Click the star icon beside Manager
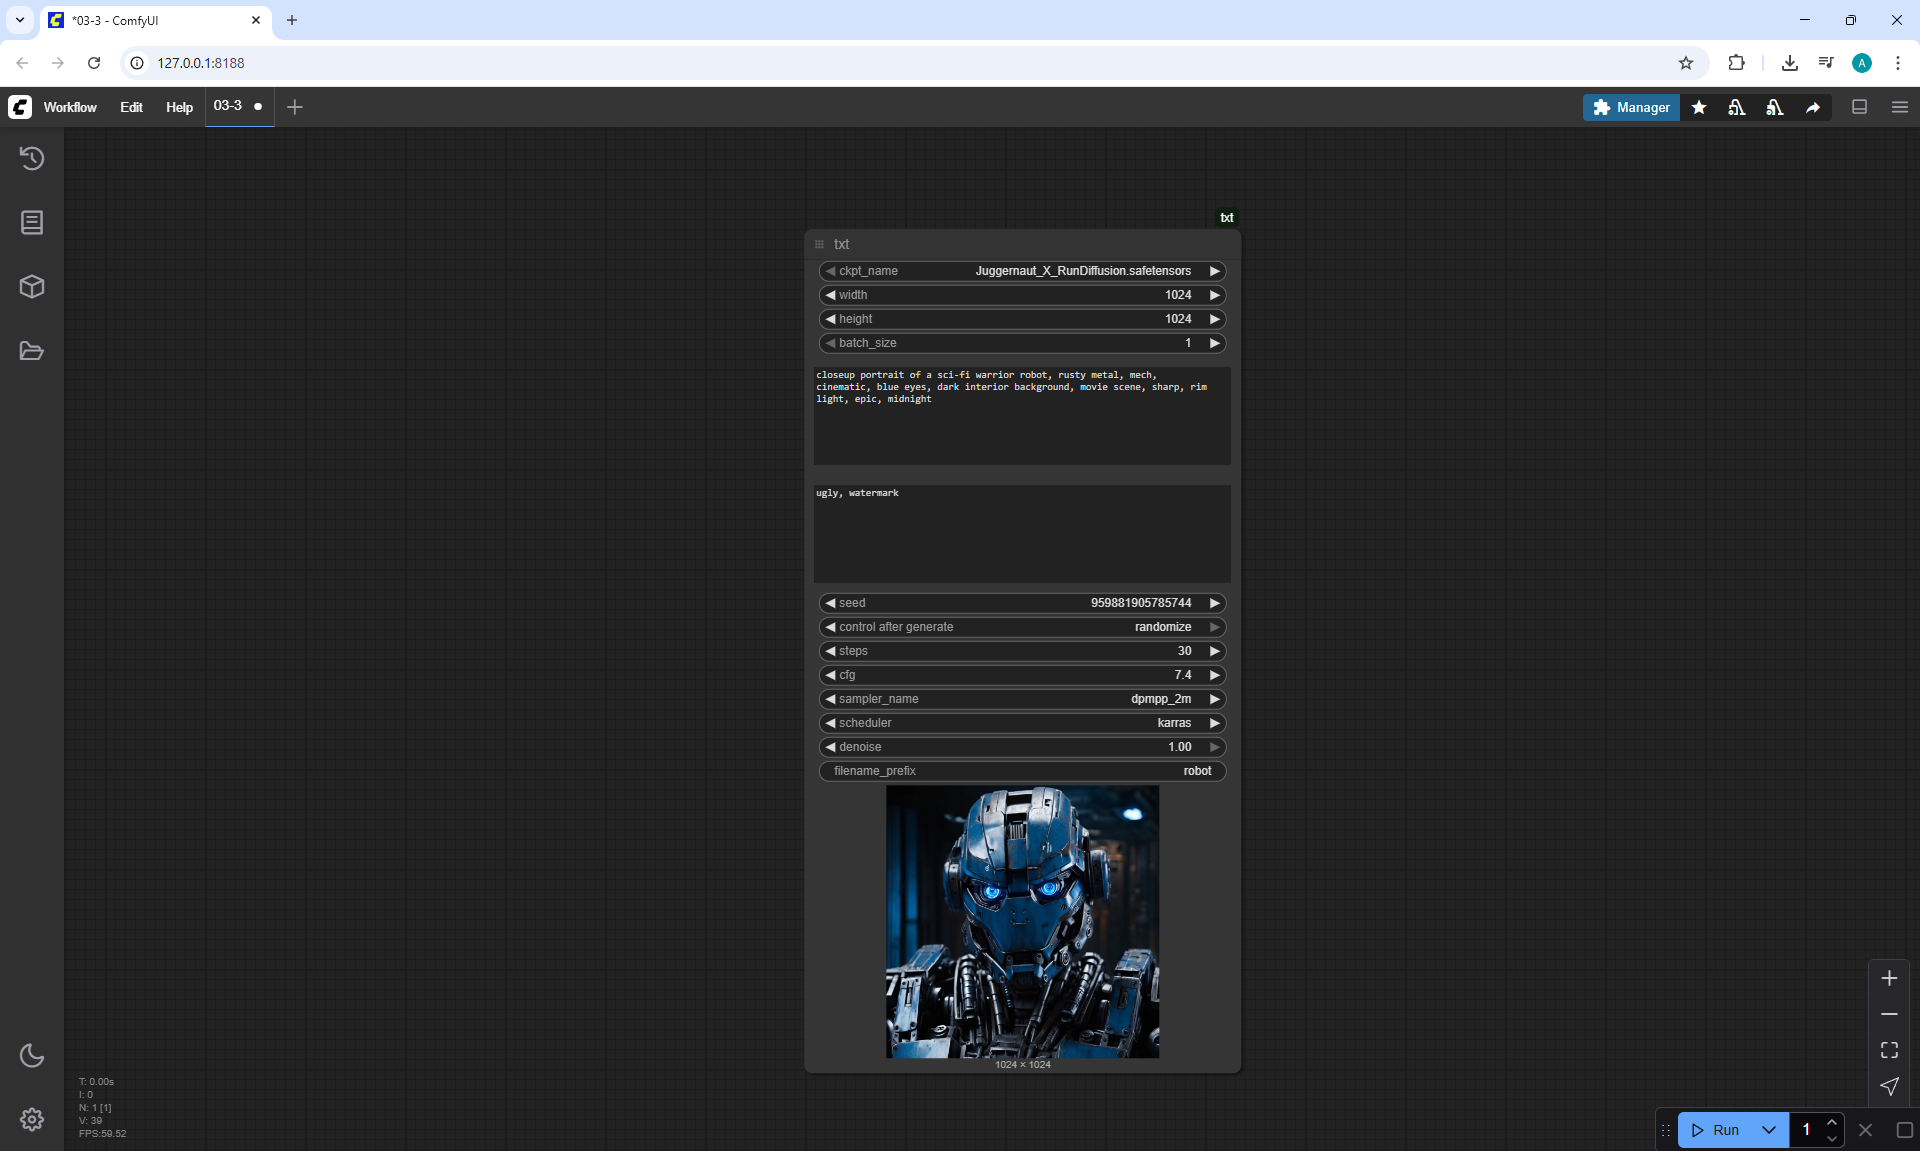 [1699, 107]
